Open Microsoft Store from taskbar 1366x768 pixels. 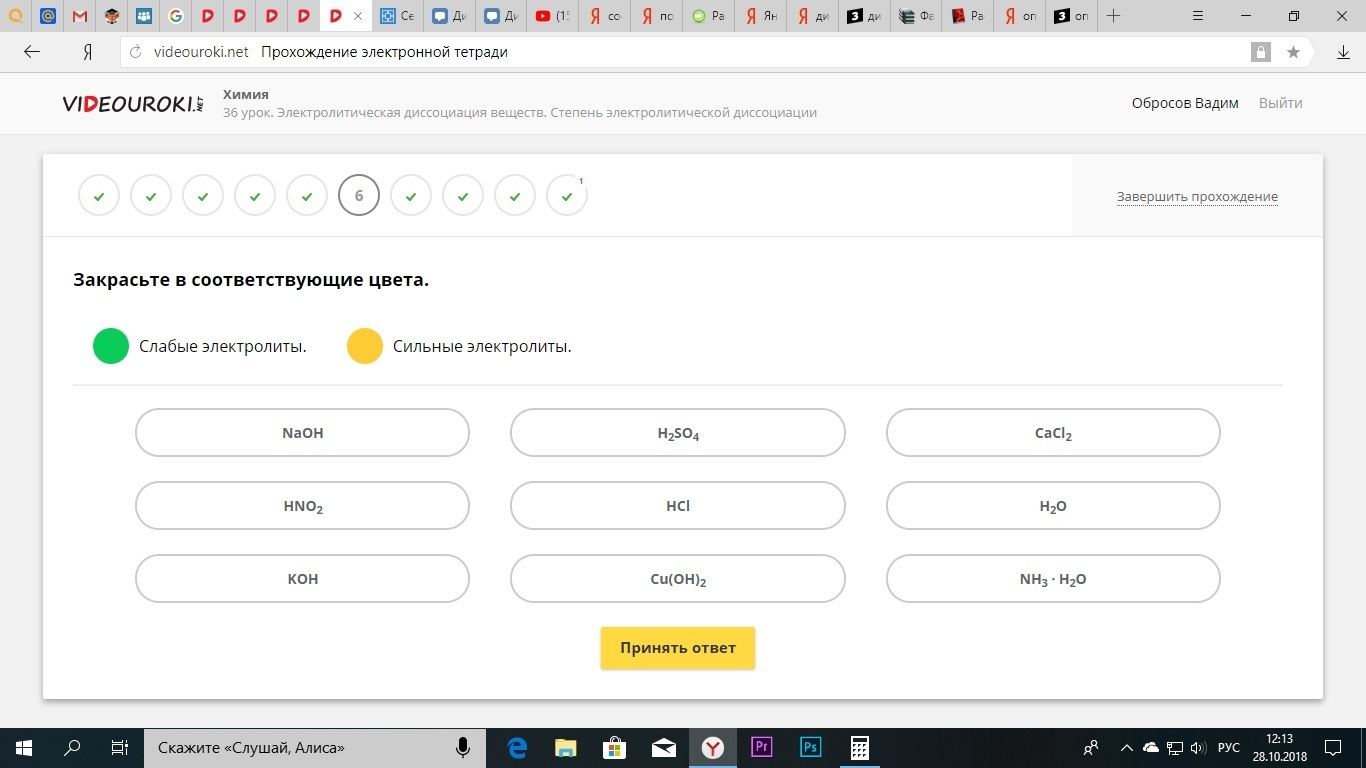point(614,747)
